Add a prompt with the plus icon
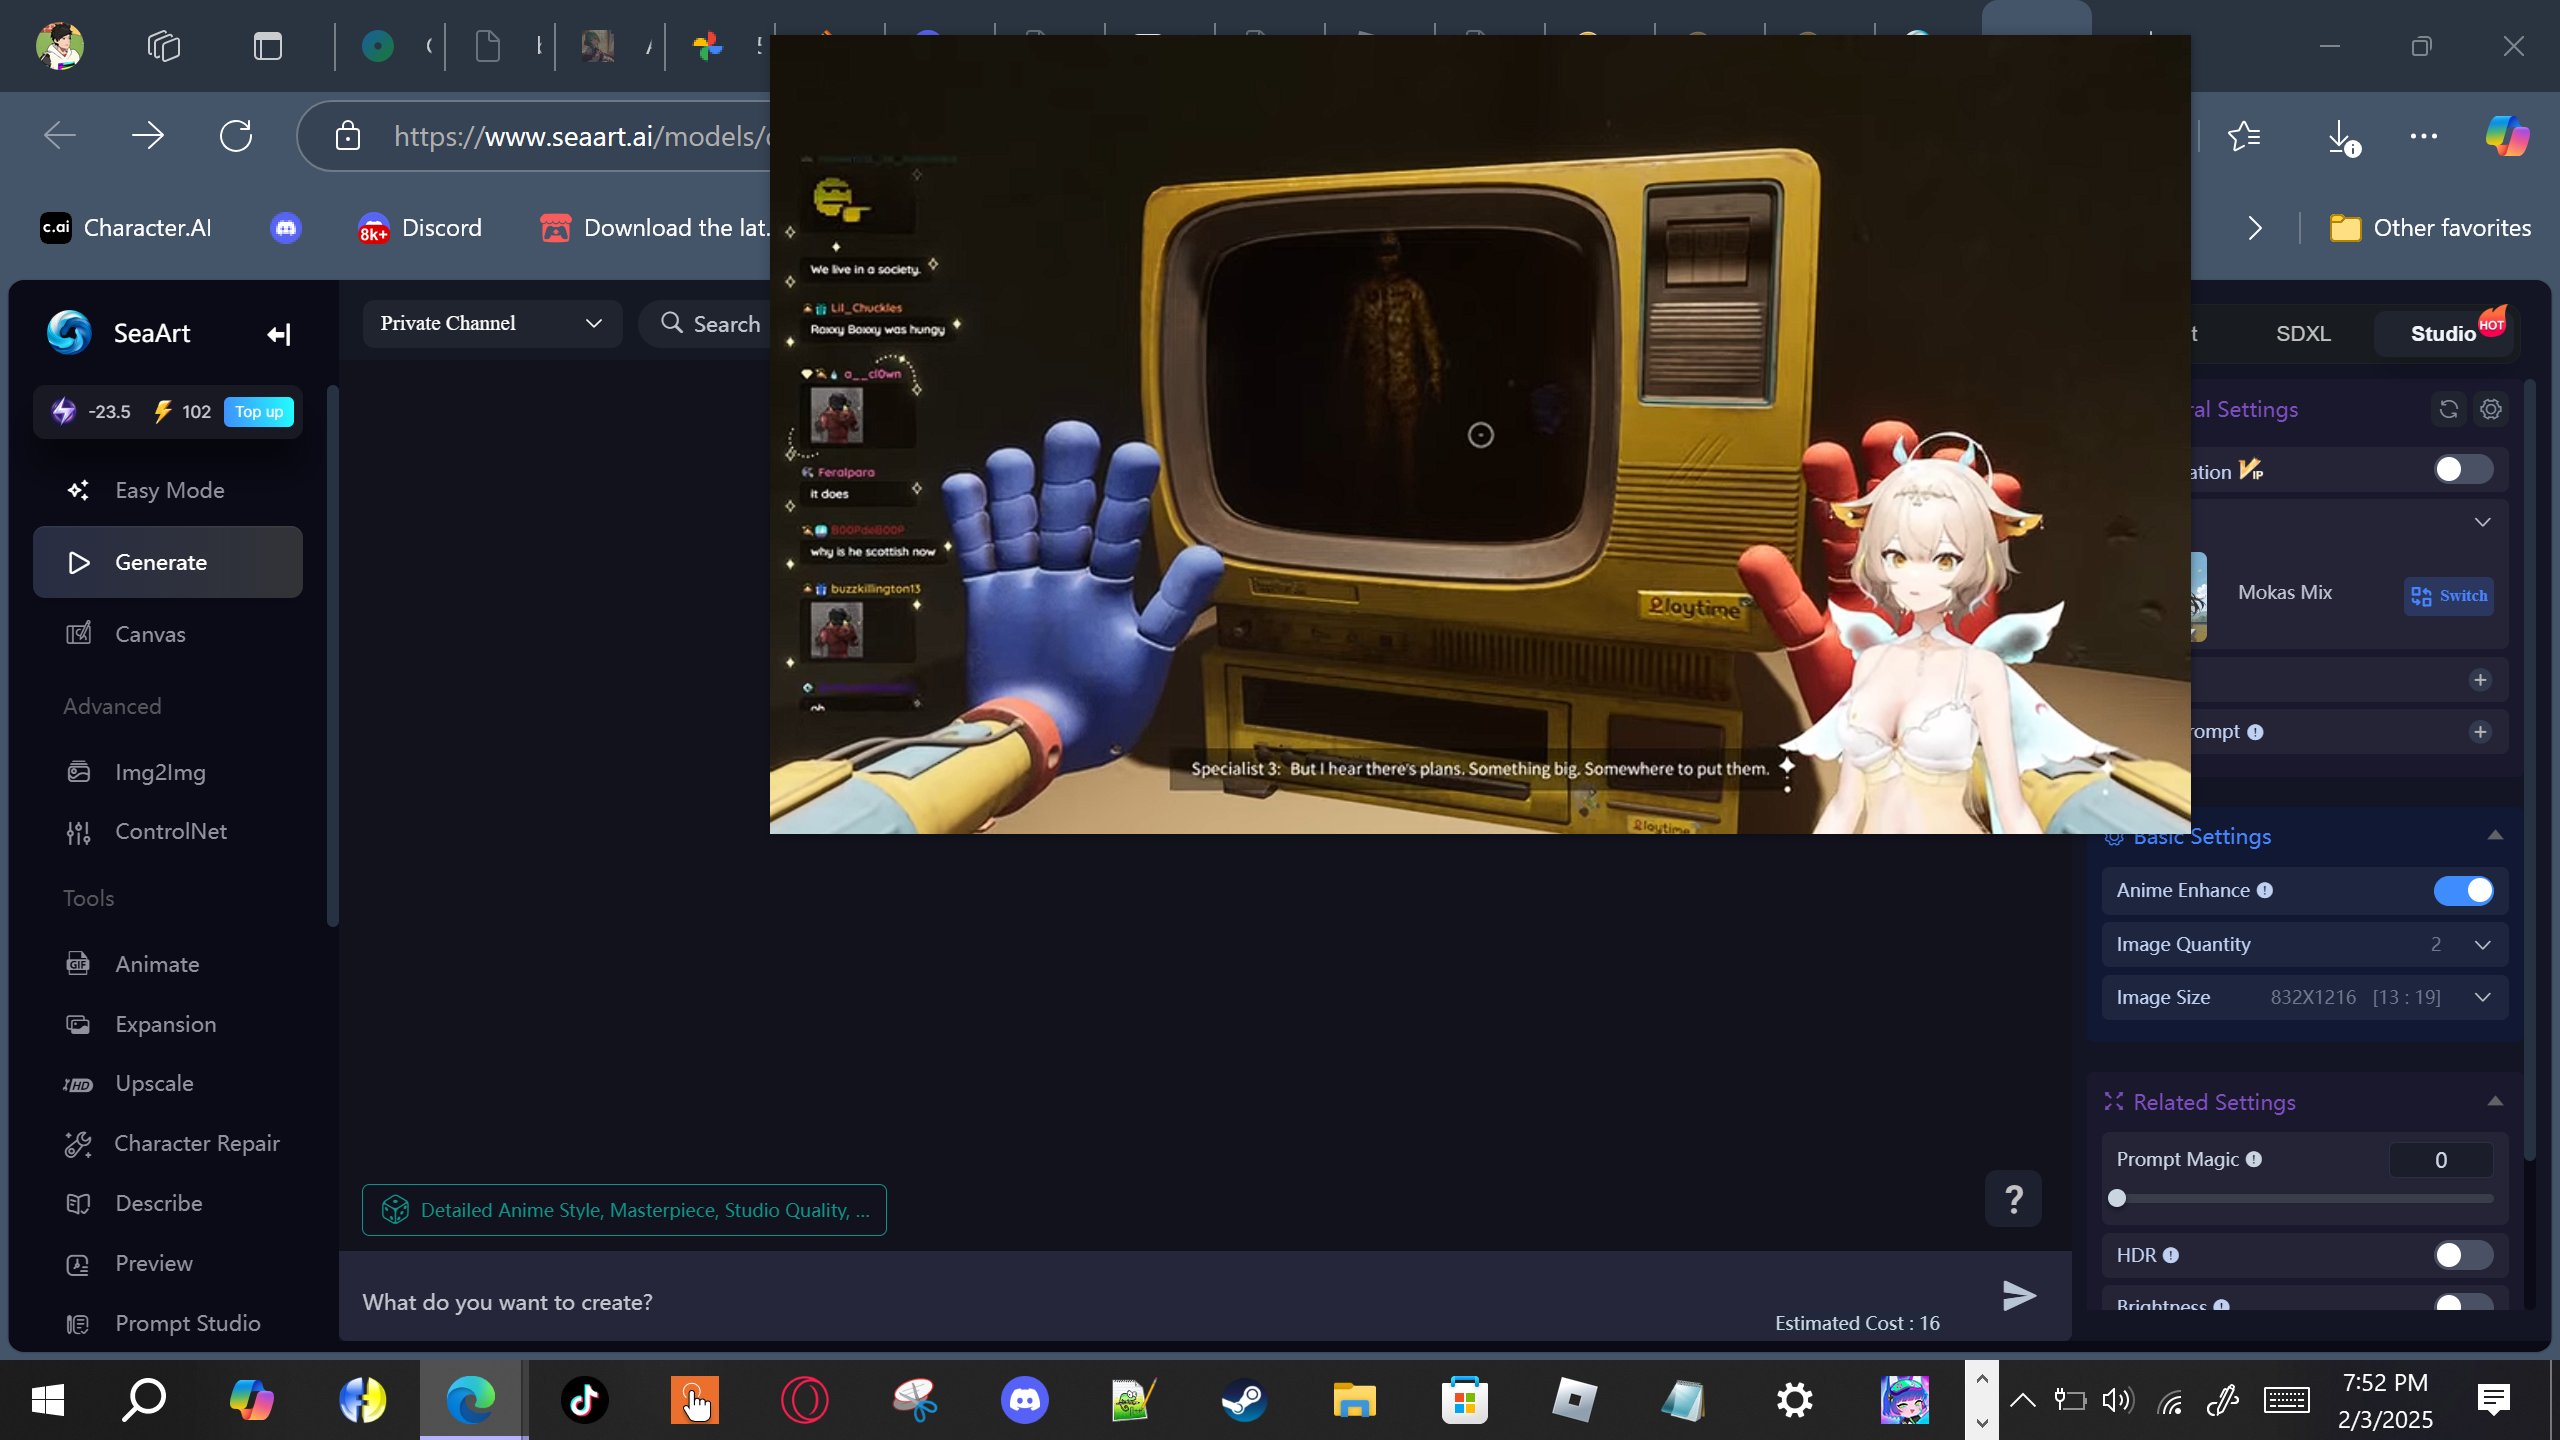Image resolution: width=2560 pixels, height=1440 pixels. (x=2480, y=732)
